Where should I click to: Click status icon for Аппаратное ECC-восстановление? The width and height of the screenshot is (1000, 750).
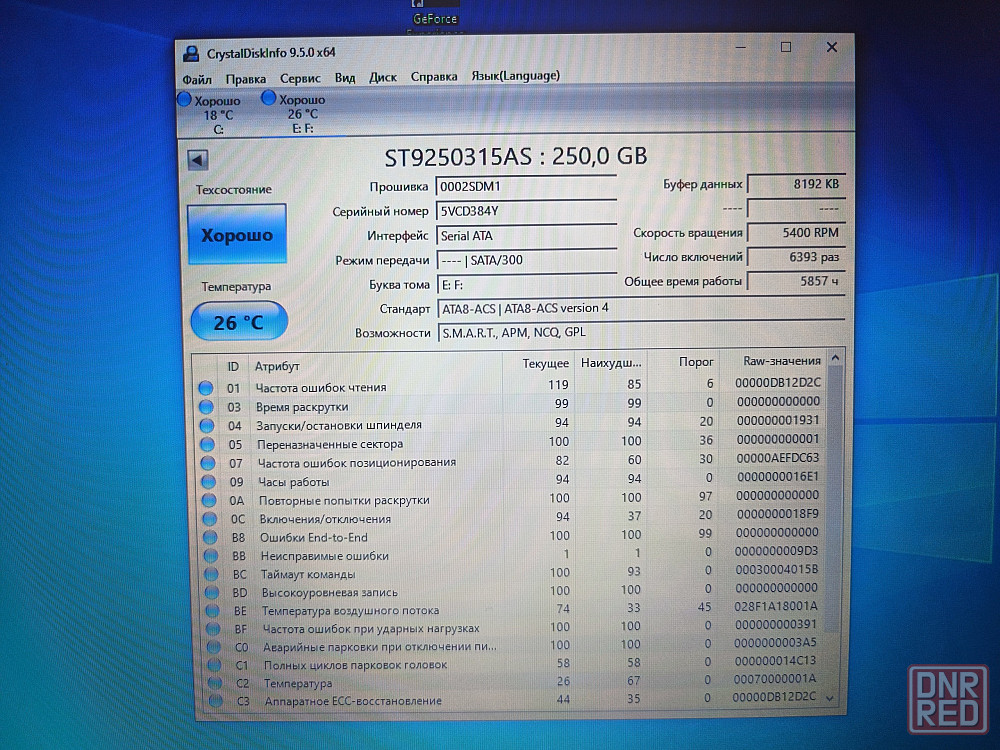[217, 701]
